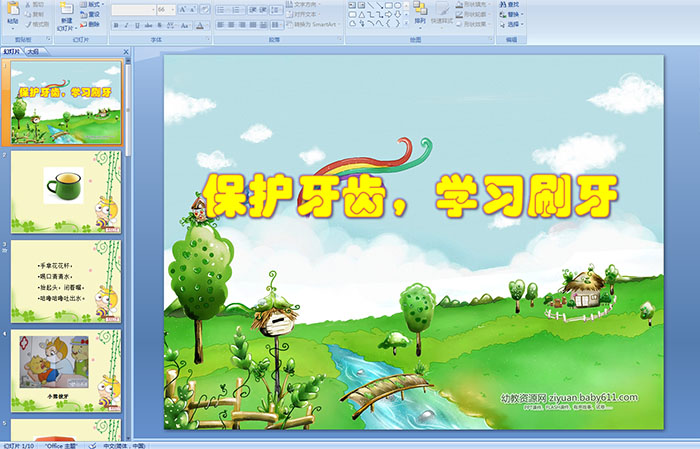
Task: Toggle strikethrough formatting
Action: coord(148,25)
